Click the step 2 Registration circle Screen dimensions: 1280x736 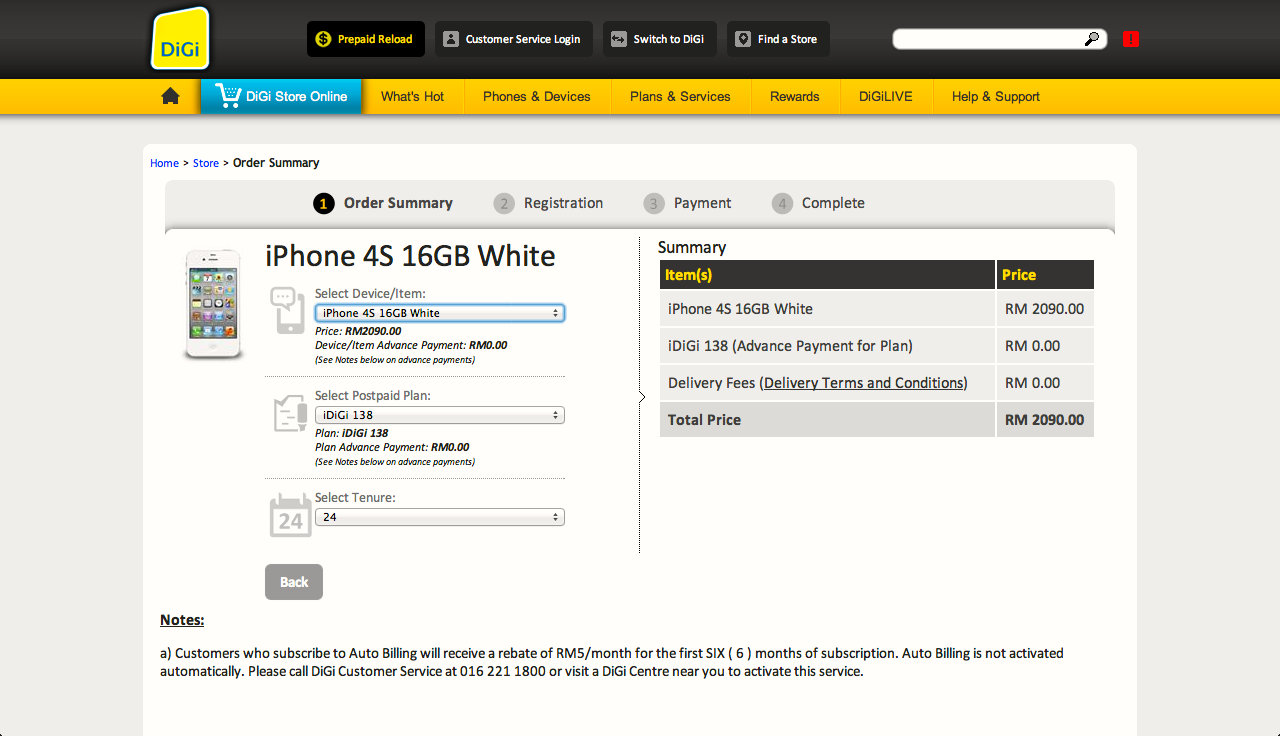point(504,204)
